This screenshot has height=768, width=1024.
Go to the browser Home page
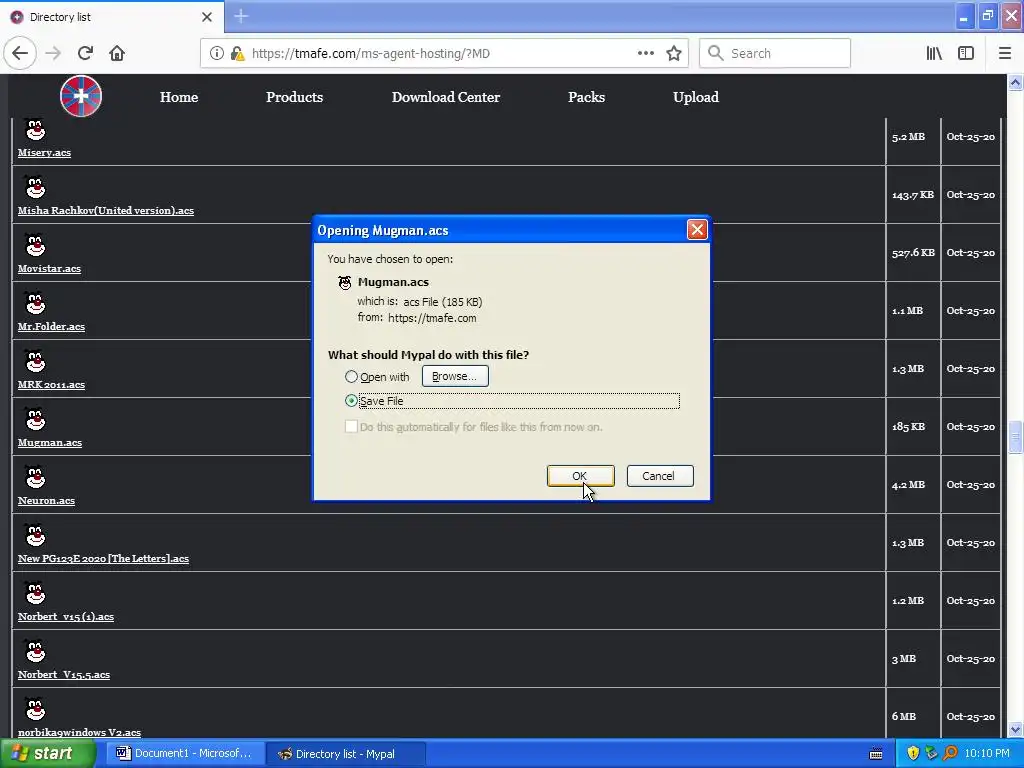coord(117,53)
